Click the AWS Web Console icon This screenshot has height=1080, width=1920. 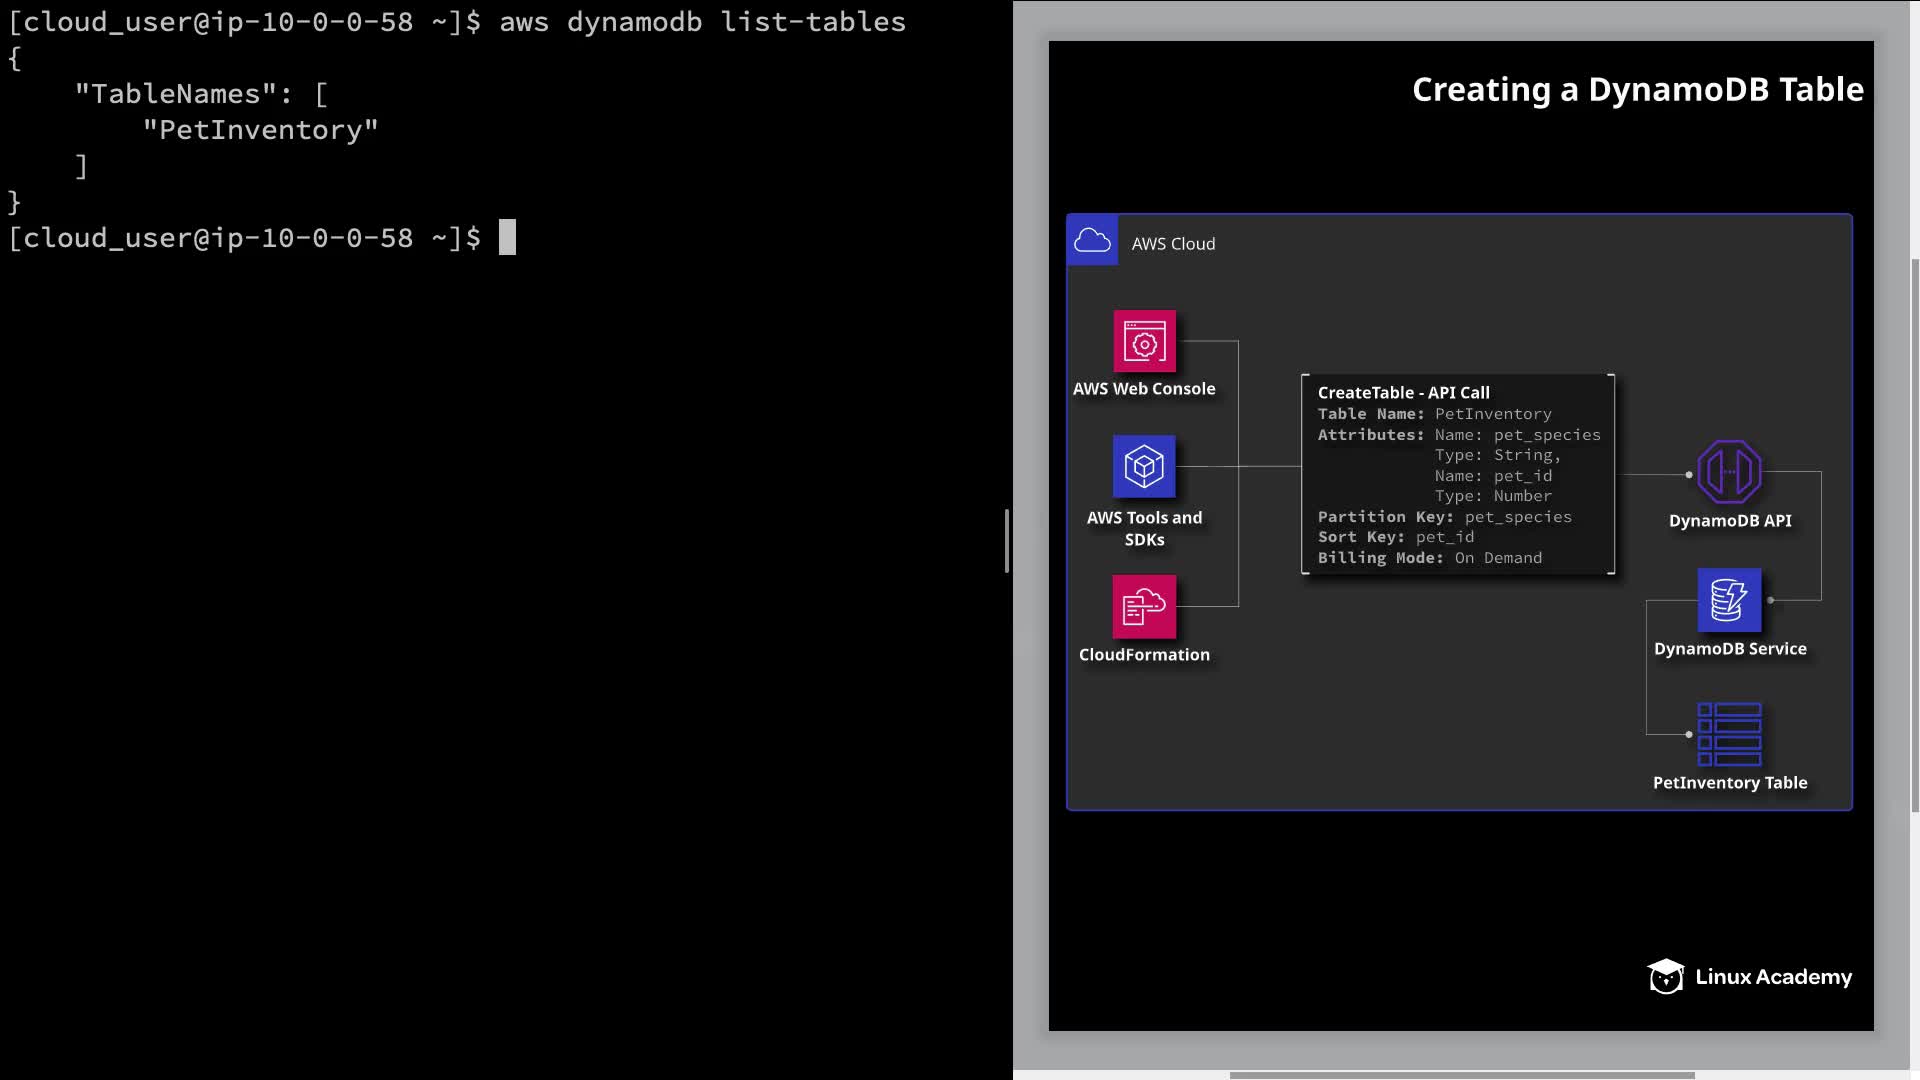1144,342
